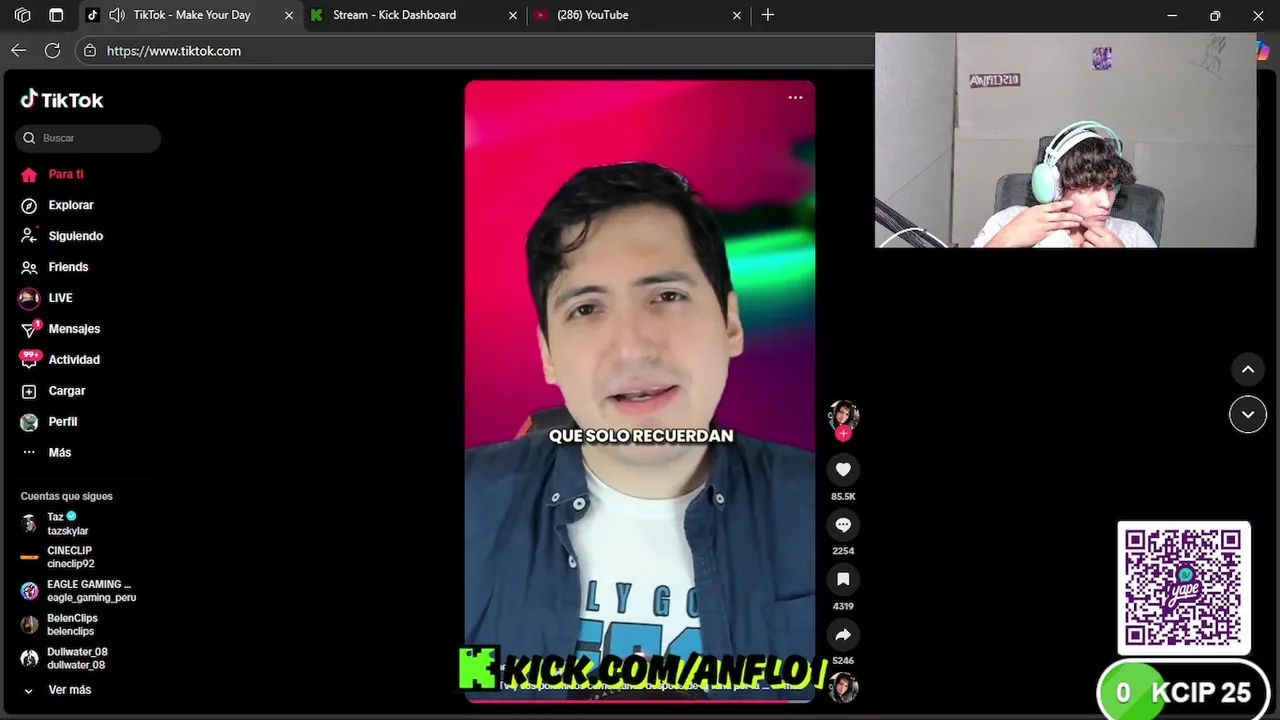Open the sound disc thumbnail
The image size is (1280, 720).
(x=843, y=687)
